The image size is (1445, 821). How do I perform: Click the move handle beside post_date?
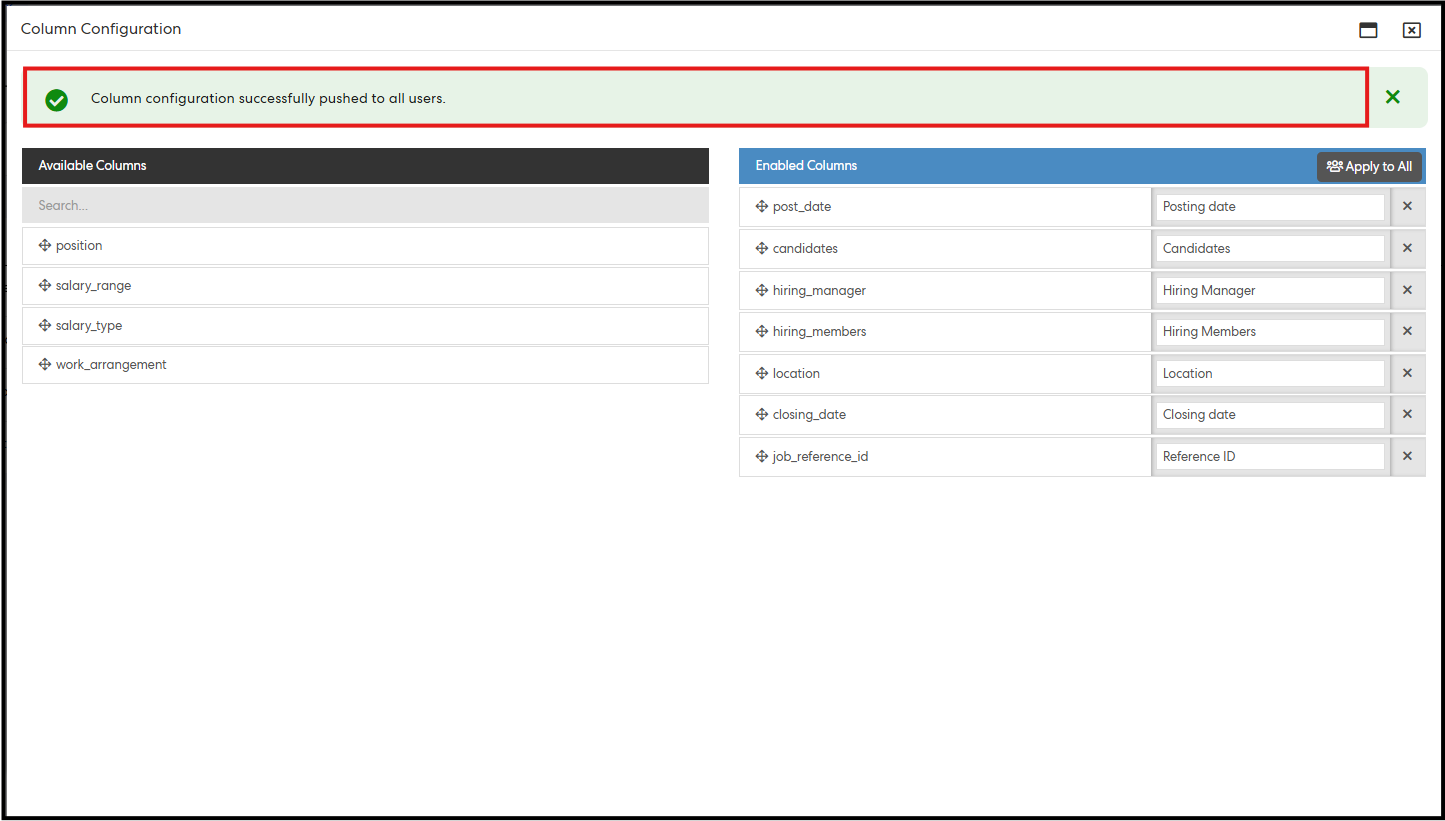762,207
